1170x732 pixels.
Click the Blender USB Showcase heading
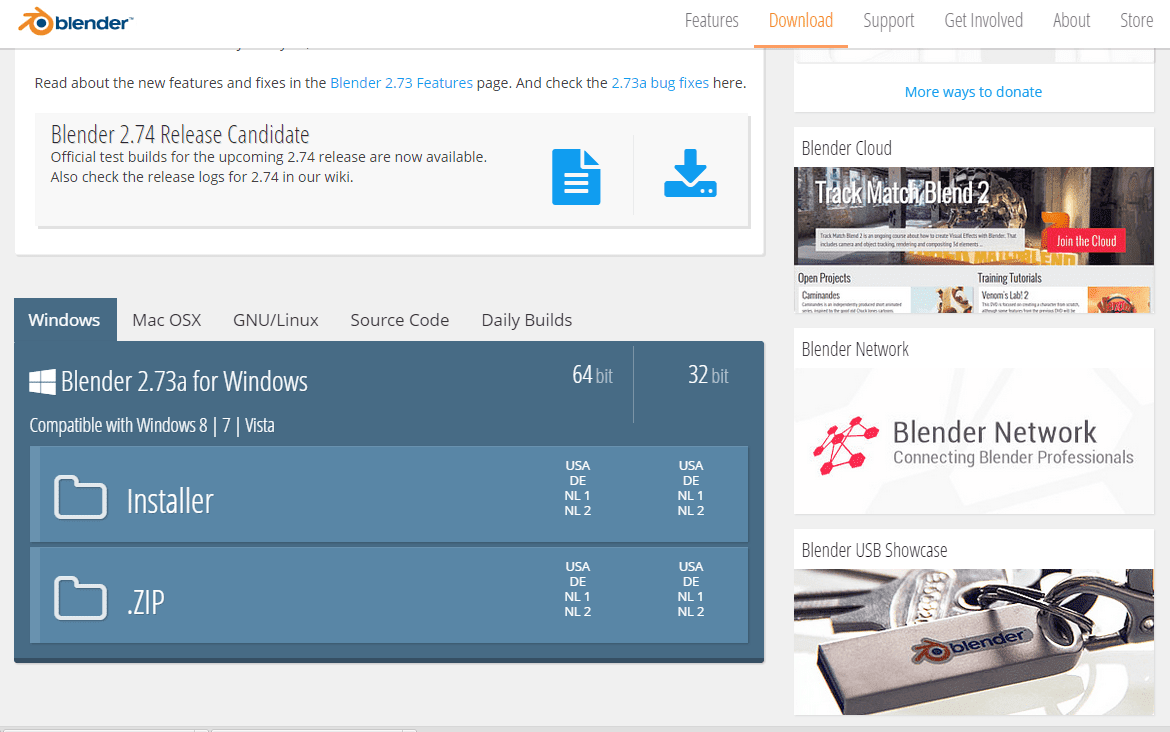click(875, 550)
